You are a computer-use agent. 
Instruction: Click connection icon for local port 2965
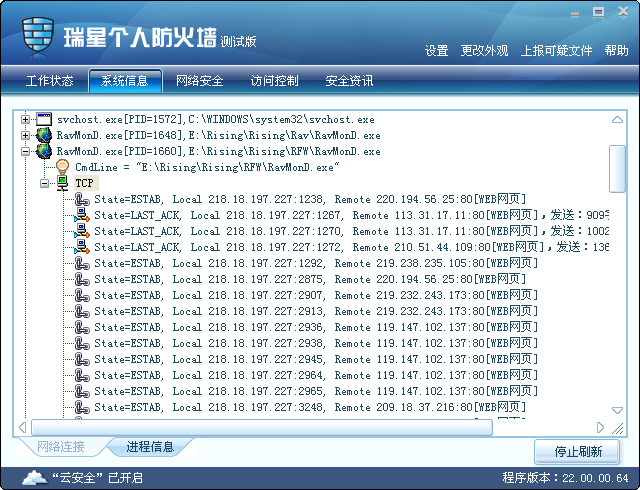pos(82,391)
